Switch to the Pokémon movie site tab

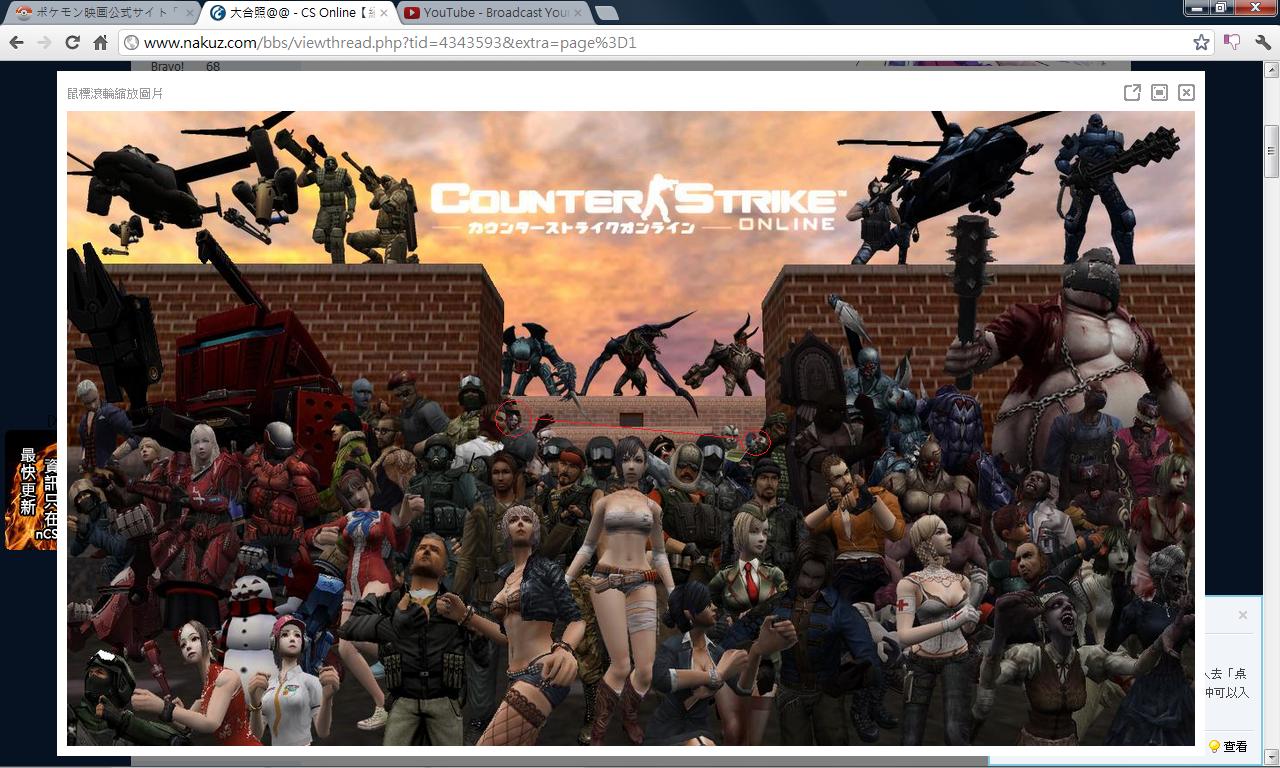[x=100, y=13]
